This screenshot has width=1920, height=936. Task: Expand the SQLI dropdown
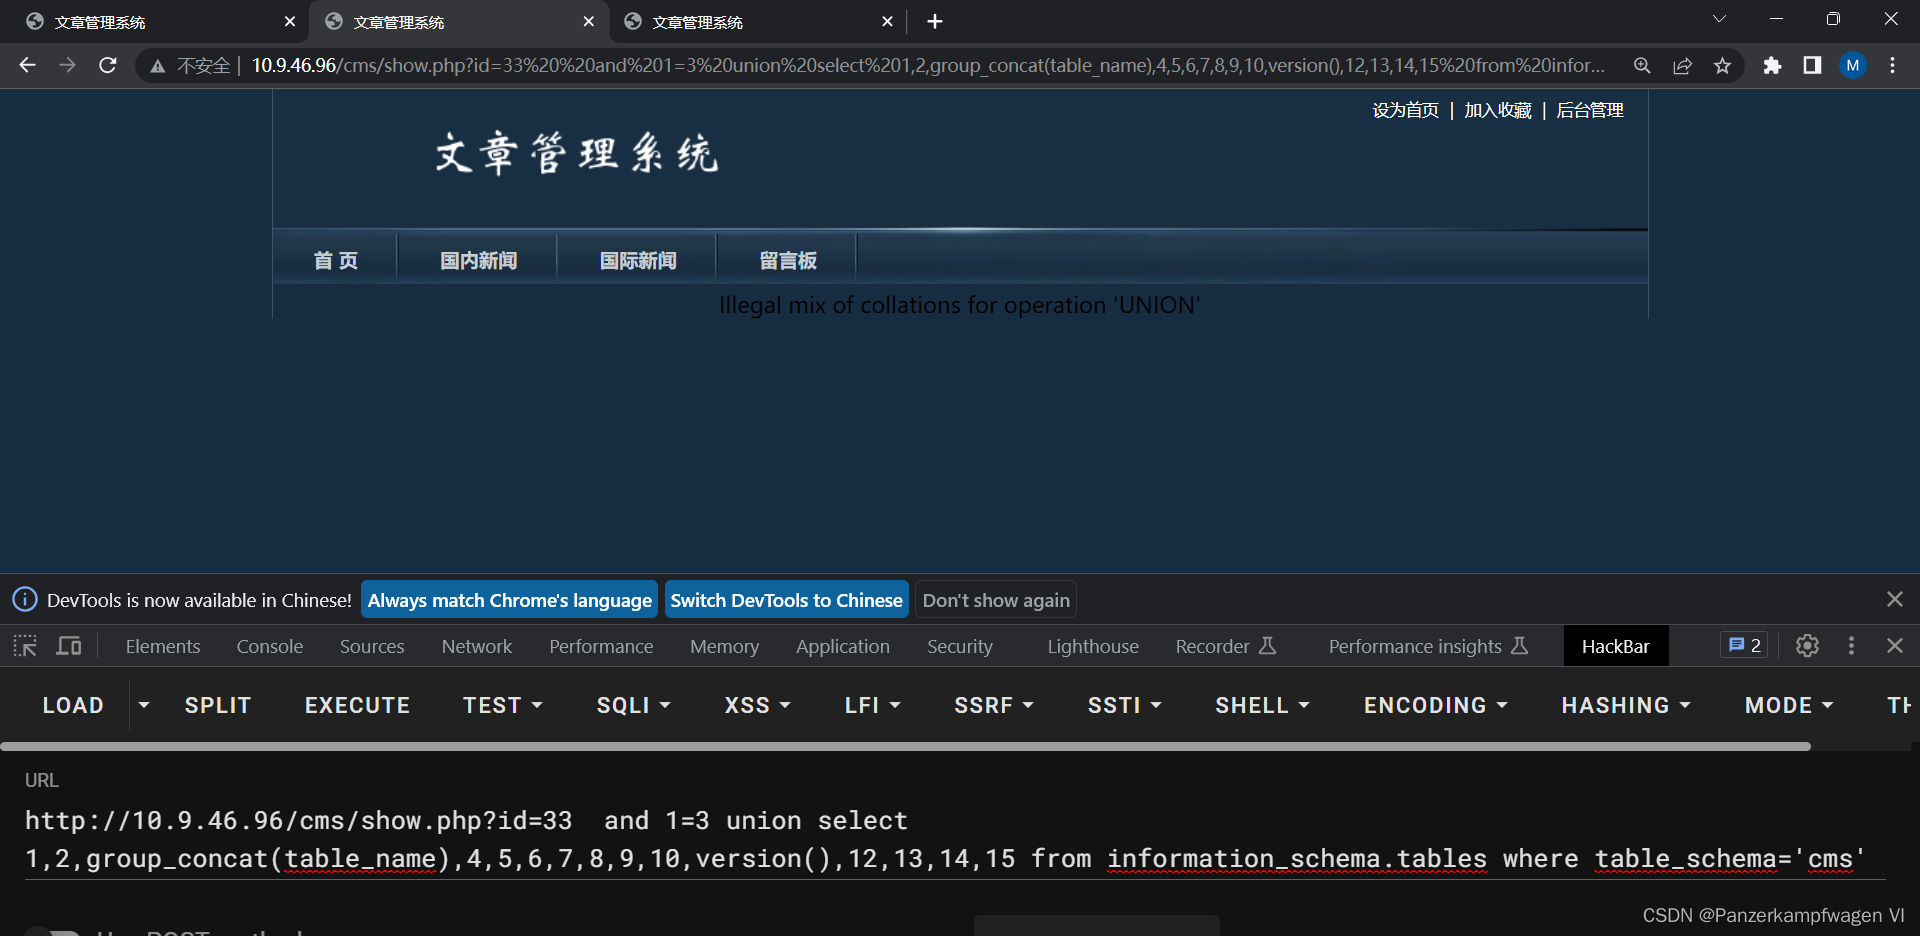click(633, 705)
